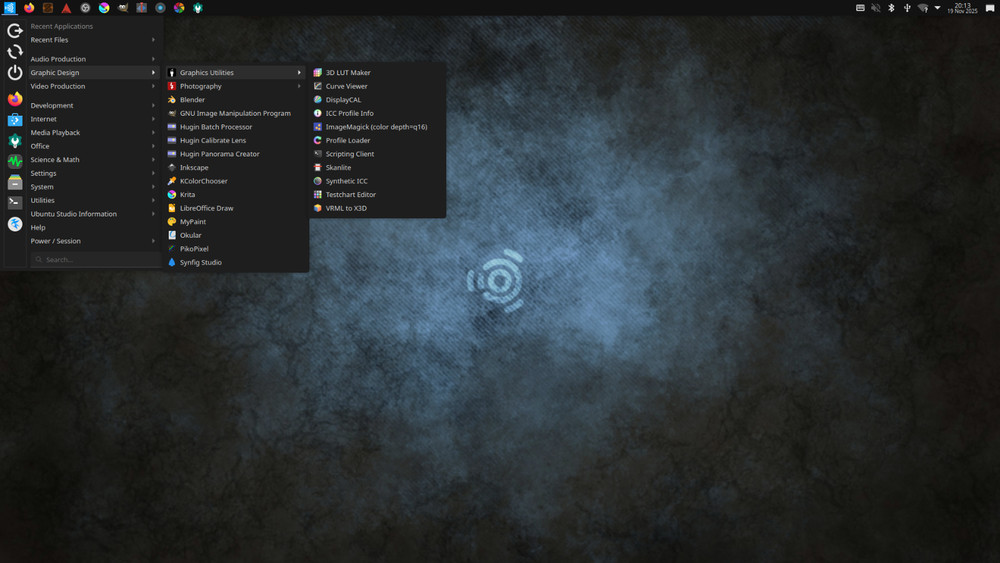Open the muted volume tray icon
Viewport: 1000px width, 563px height.
876,8
